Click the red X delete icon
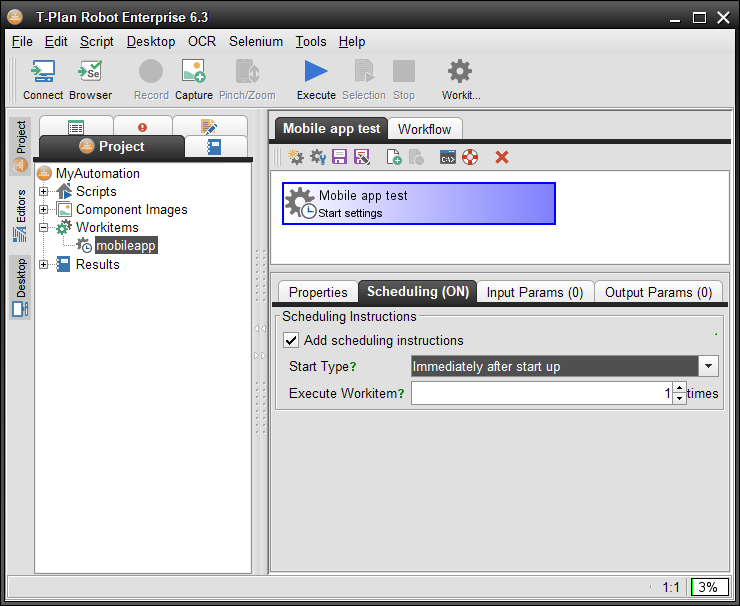The width and height of the screenshot is (740, 606). click(502, 157)
